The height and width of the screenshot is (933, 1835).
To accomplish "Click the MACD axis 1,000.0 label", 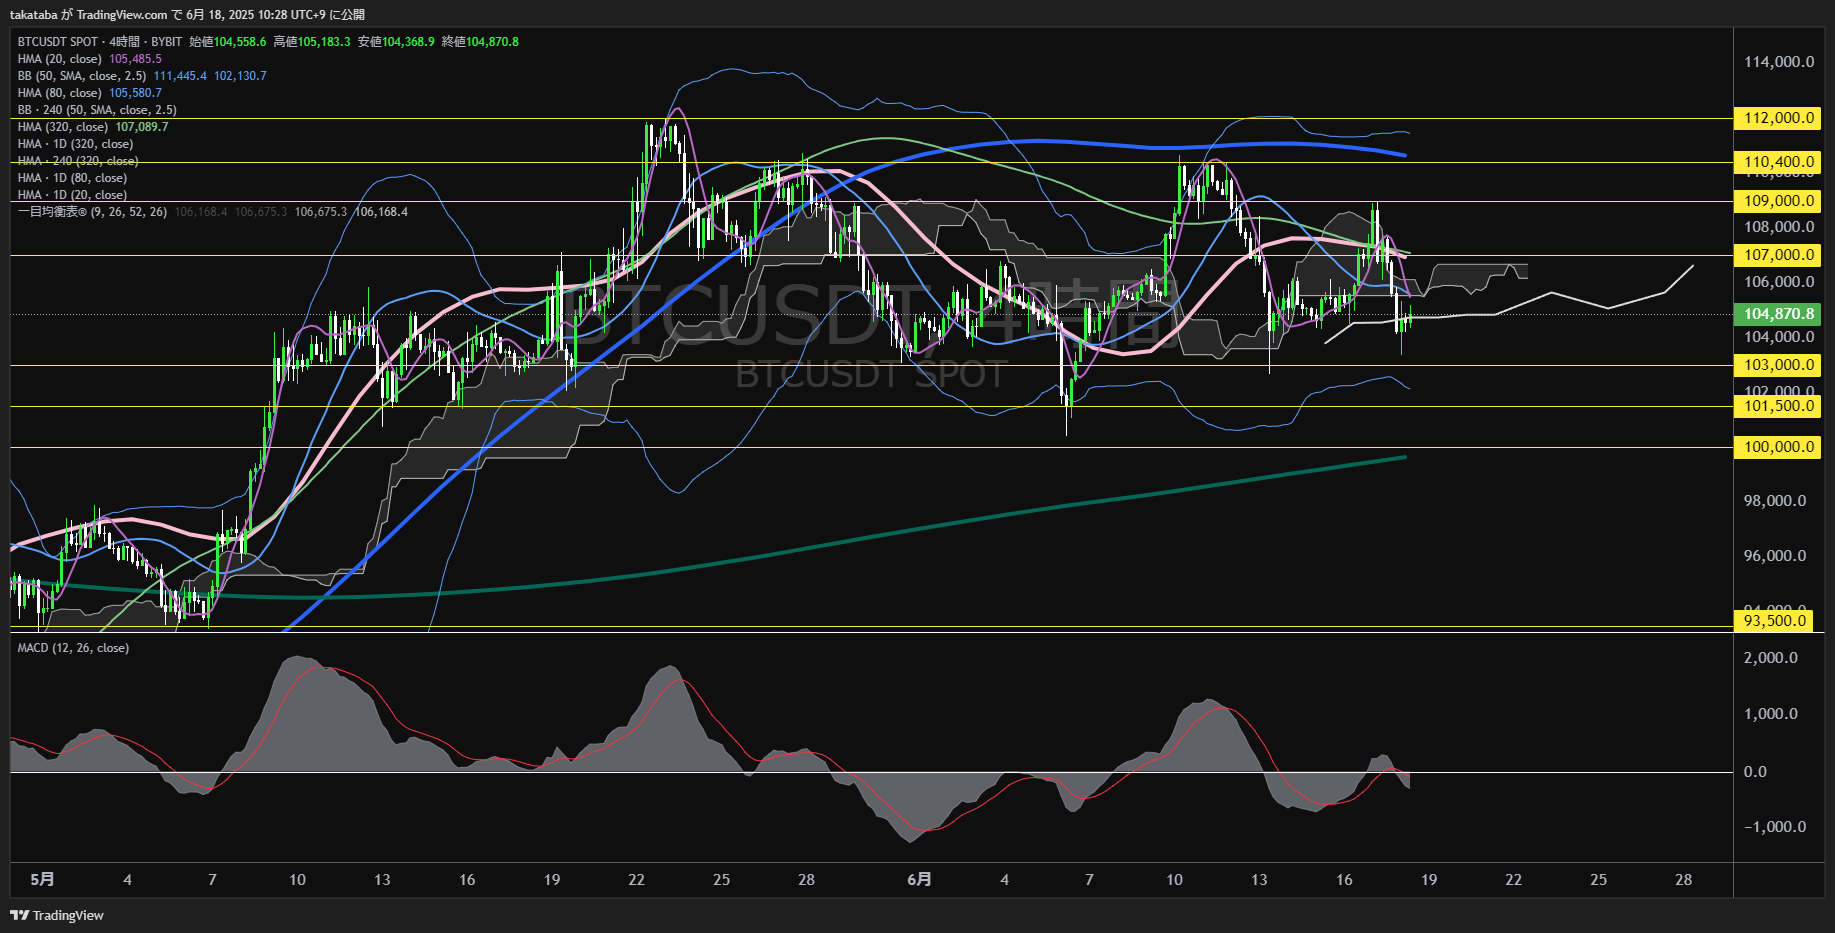I will [1770, 714].
